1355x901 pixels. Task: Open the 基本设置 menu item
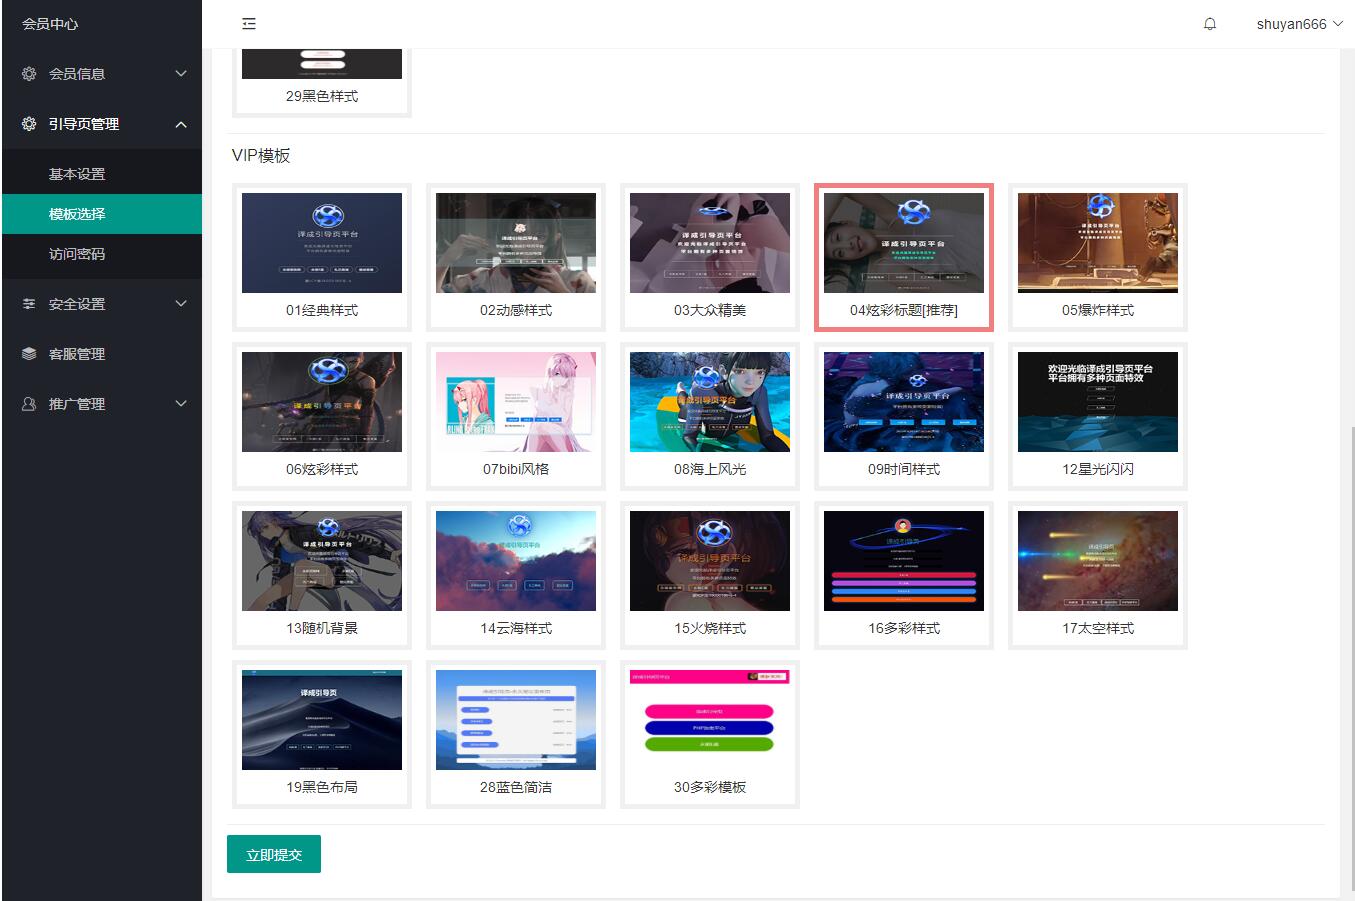tap(77, 174)
